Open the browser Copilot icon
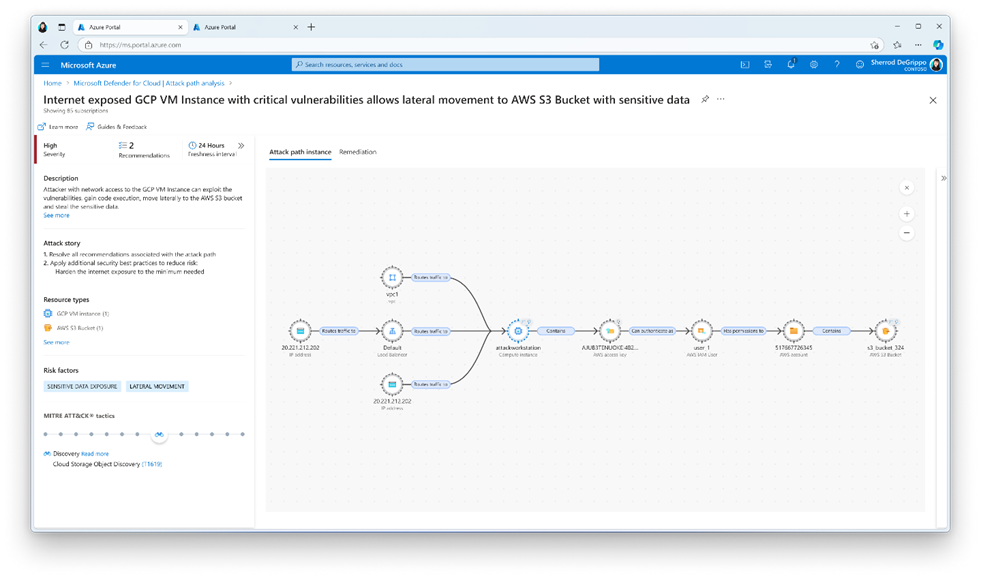The image size is (981, 578). 938,45
